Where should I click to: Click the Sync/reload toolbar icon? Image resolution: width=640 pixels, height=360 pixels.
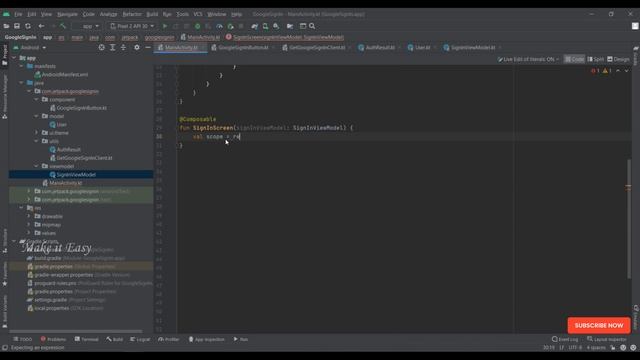[x=28, y=26]
